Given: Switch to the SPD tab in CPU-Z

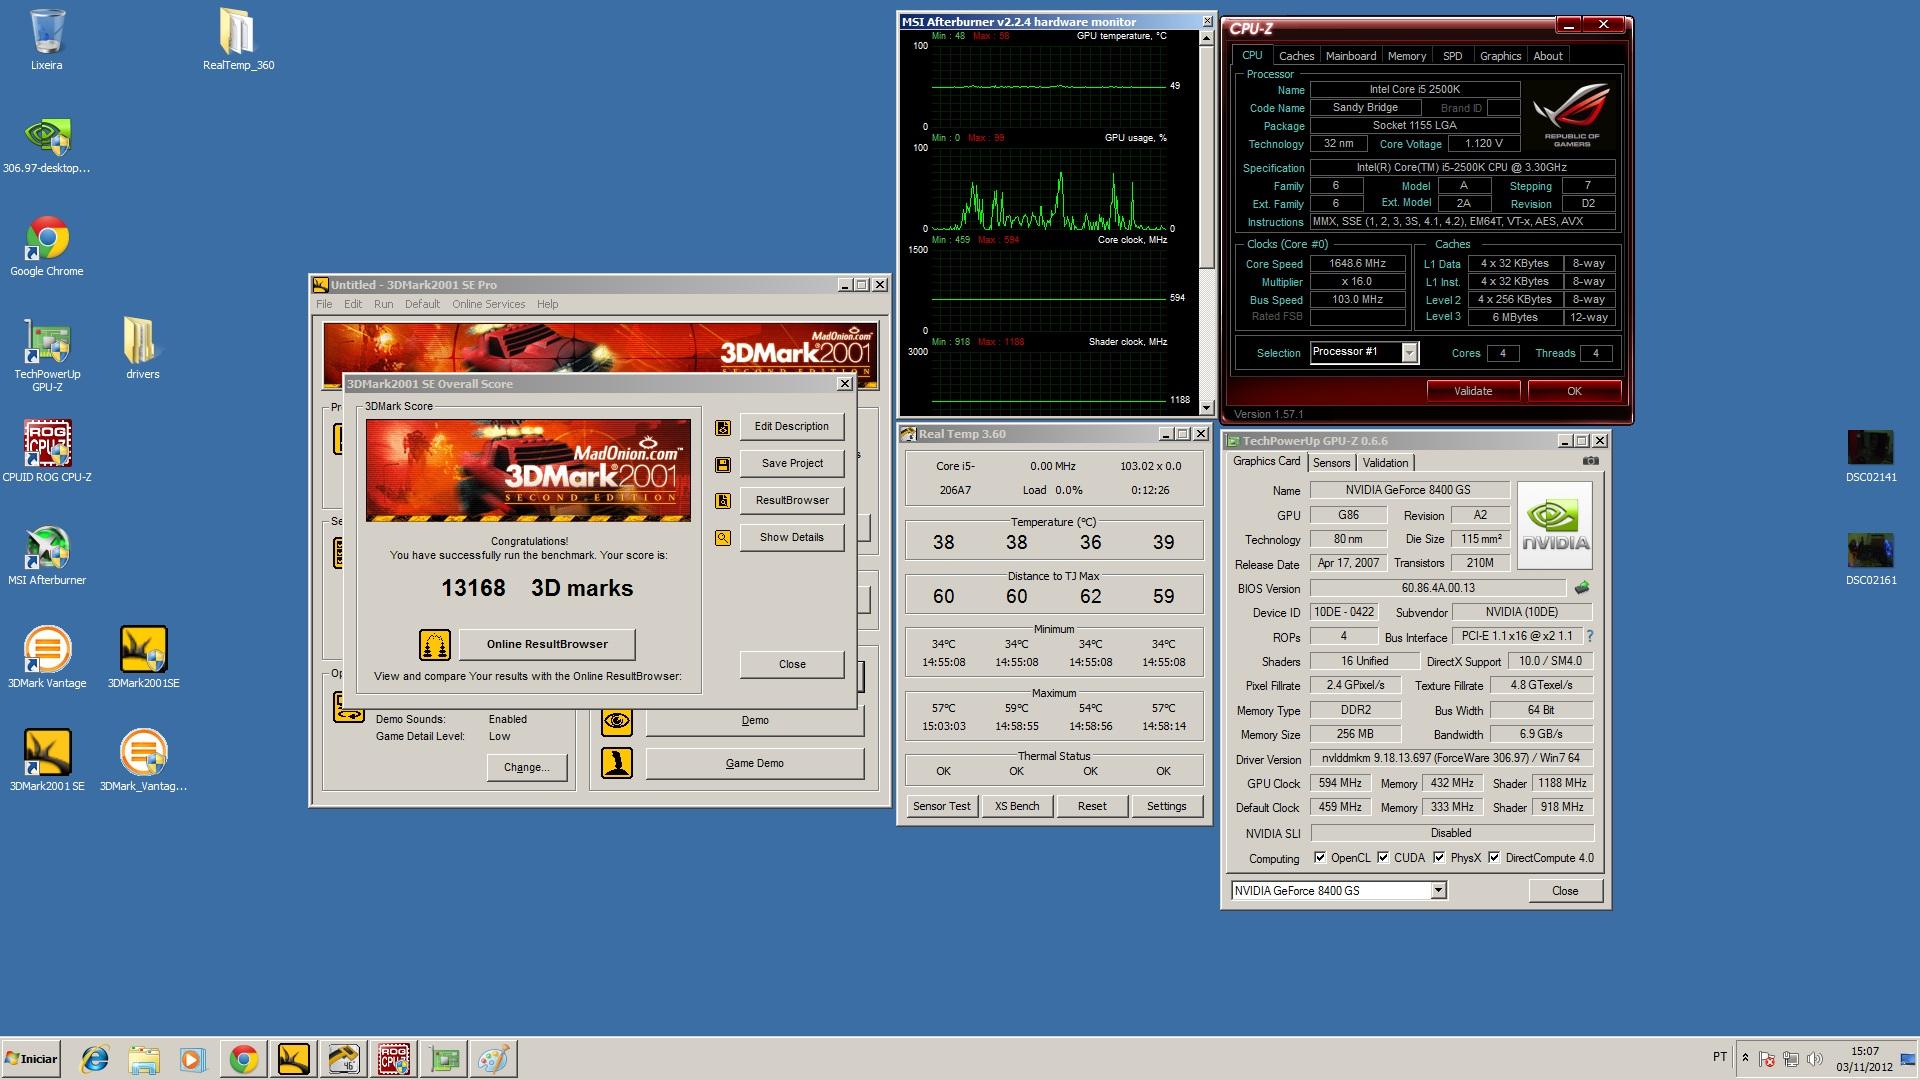Looking at the screenshot, I should pyautogui.click(x=1452, y=56).
